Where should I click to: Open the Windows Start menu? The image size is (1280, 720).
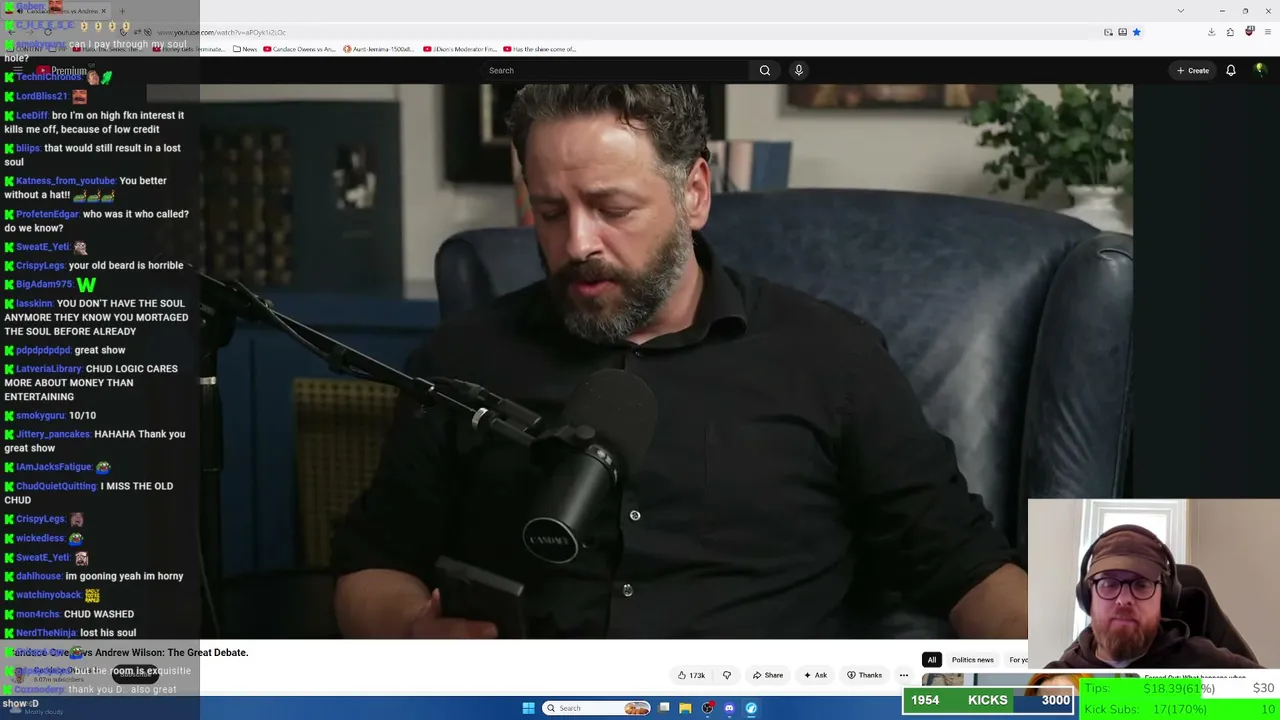click(528, 708)
